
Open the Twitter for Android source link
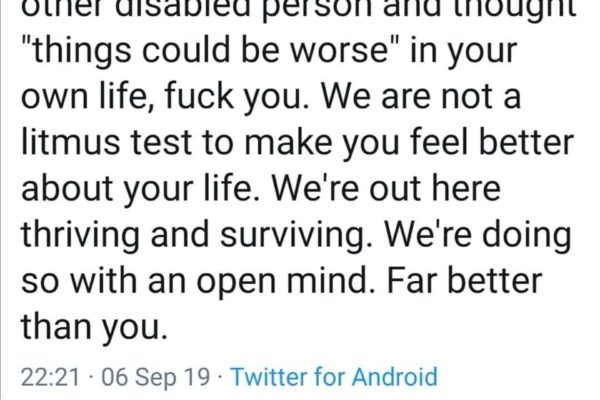coord(334,377)
